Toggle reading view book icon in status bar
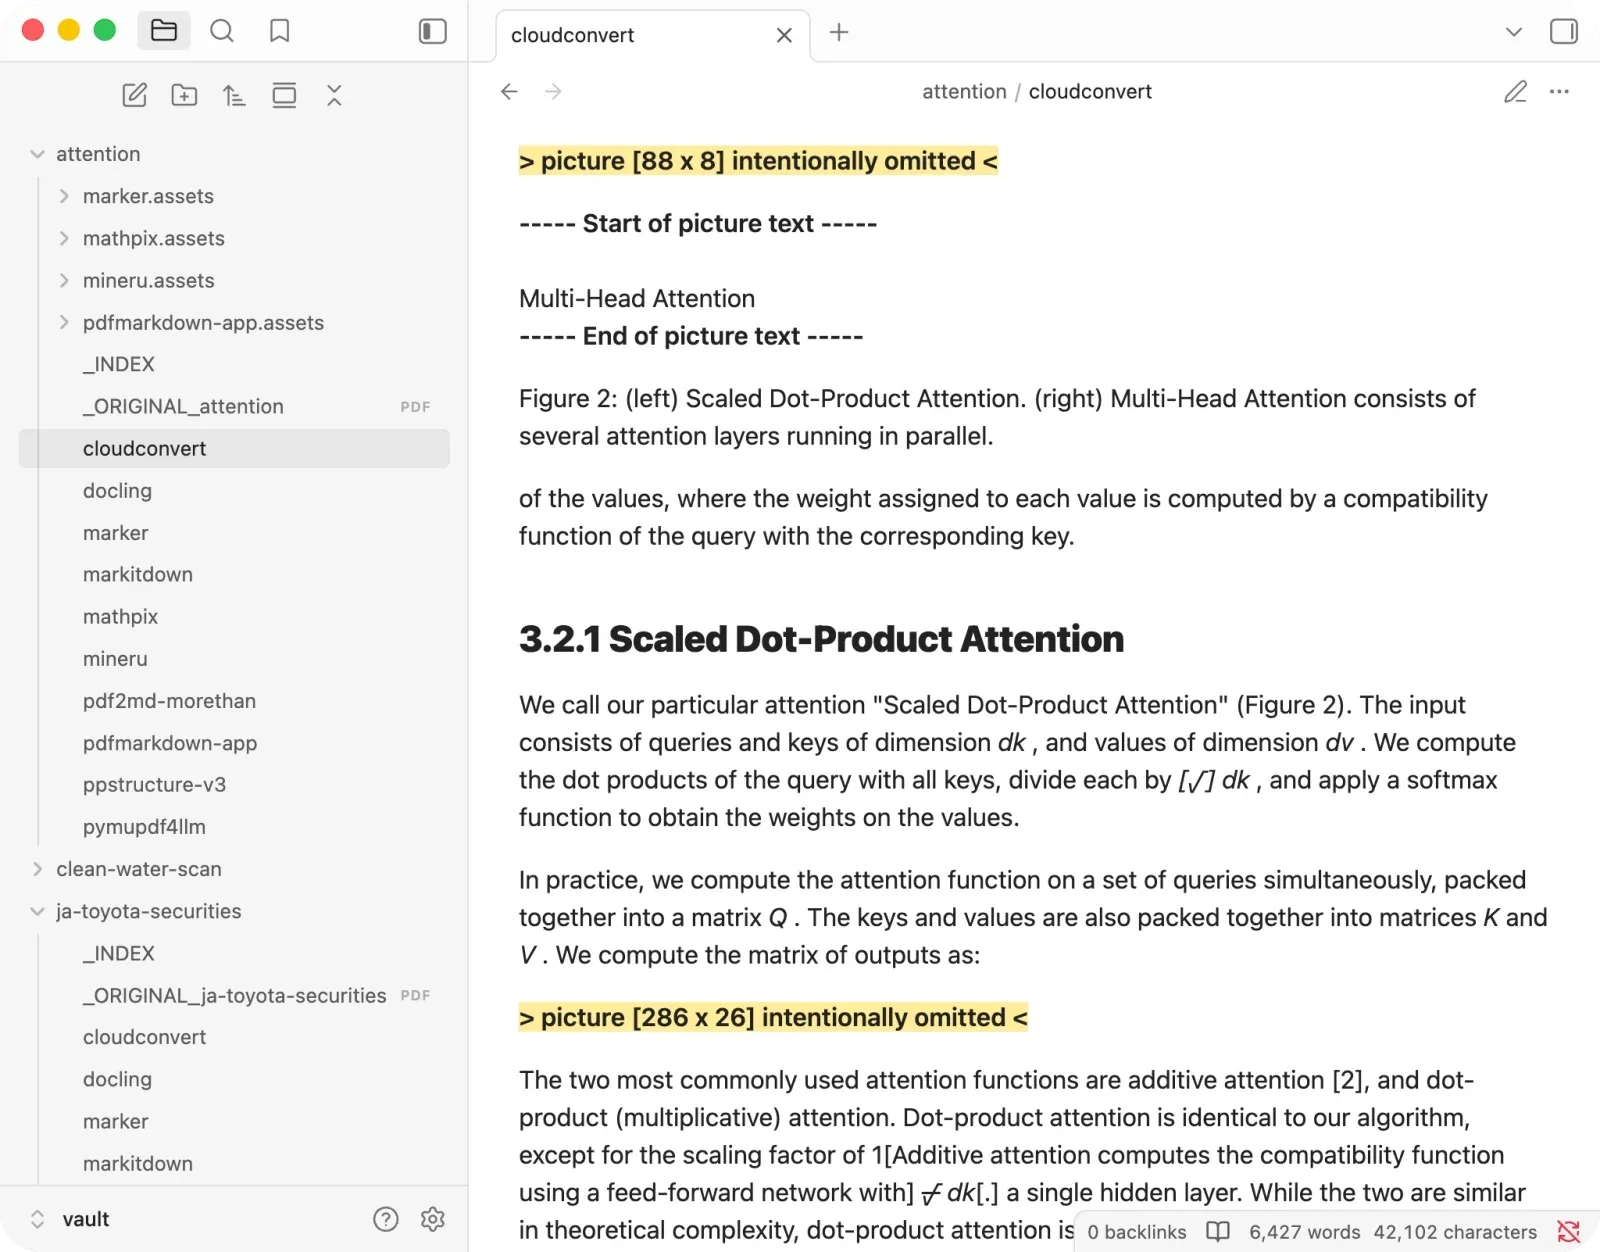Image resolution: width=1600 pixels, height=1252 pixels. [x=1218, y=1231]
